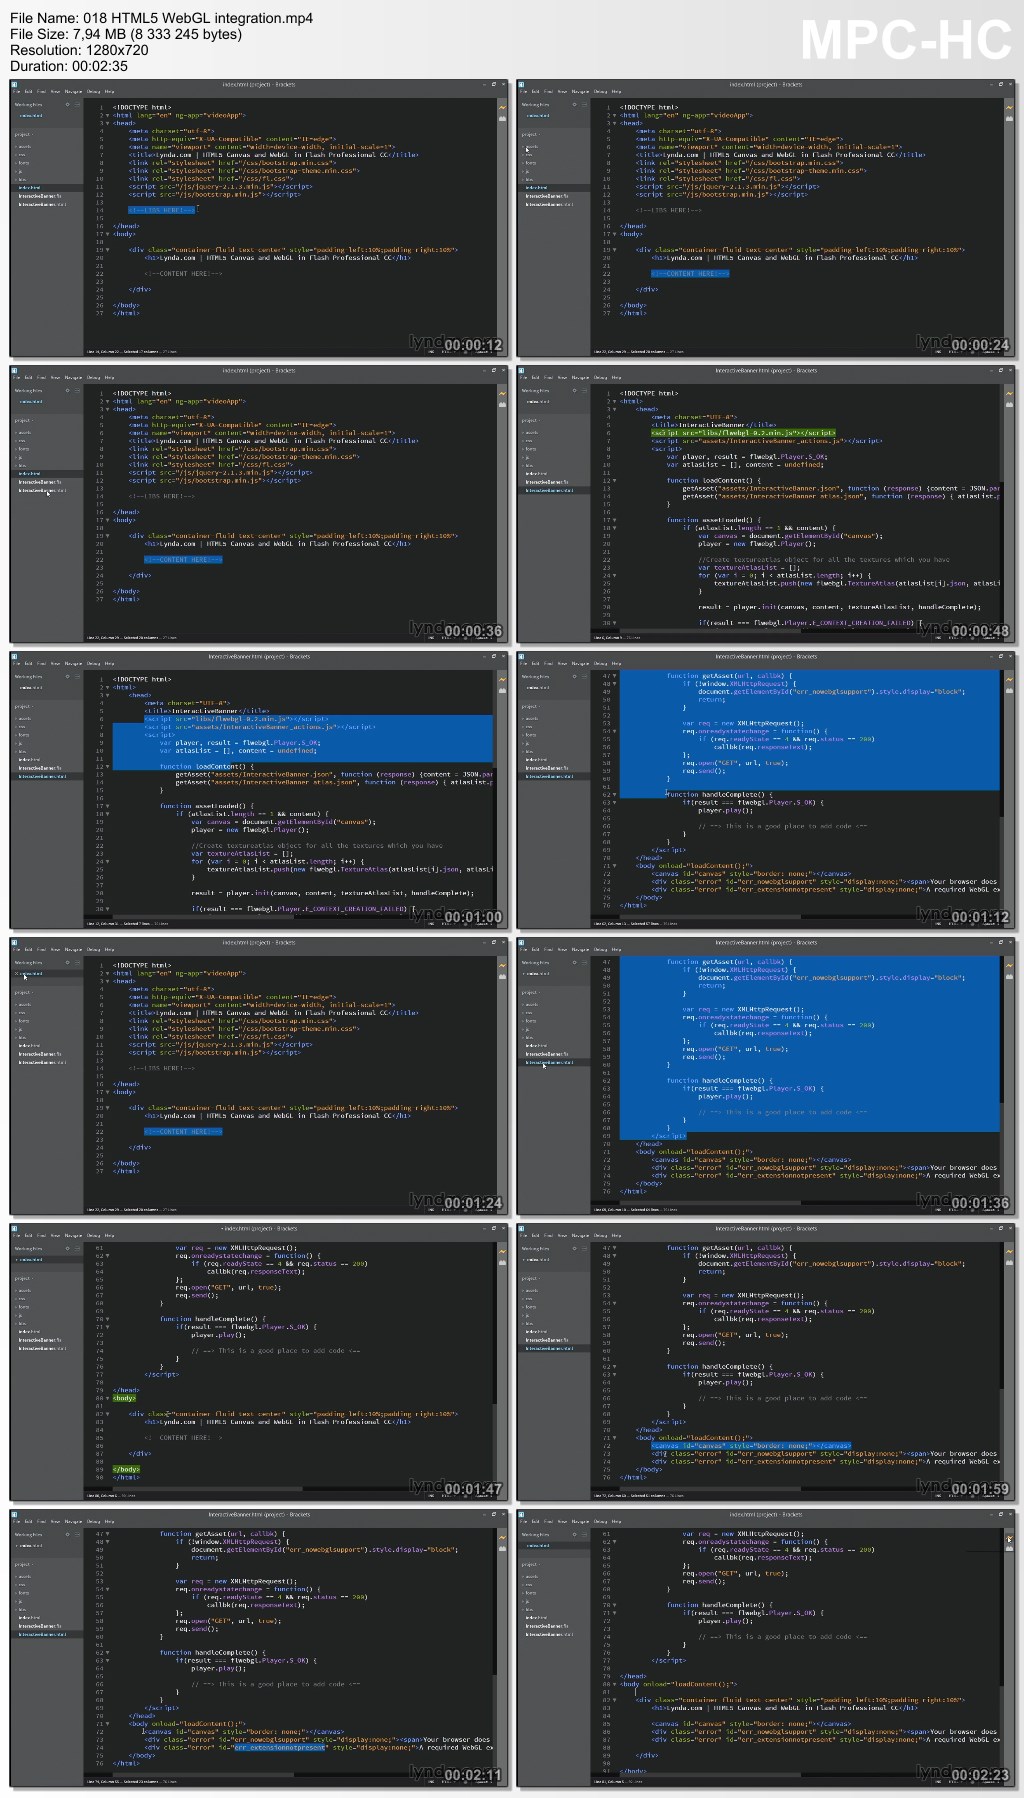Click working files gear icon in 00:00:12 frame
Screen dimensions: 1024x1798
(68, 104)
